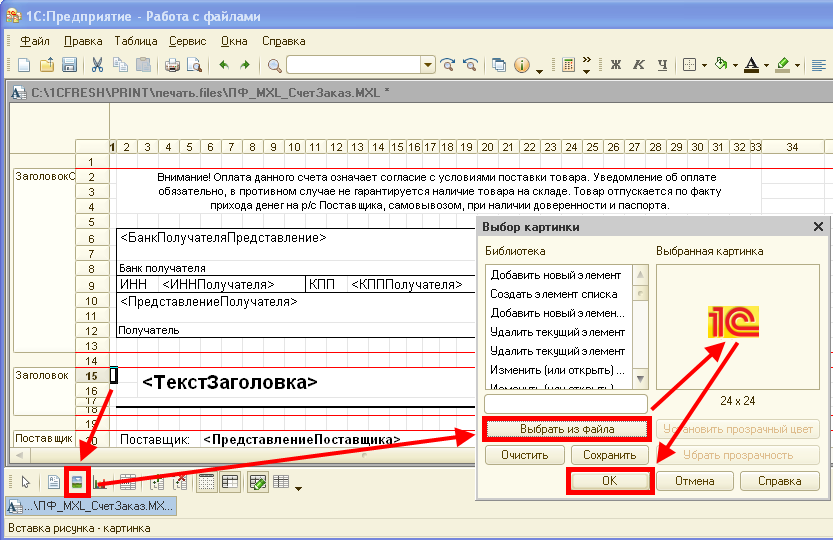Click the align text left icon

819,65
